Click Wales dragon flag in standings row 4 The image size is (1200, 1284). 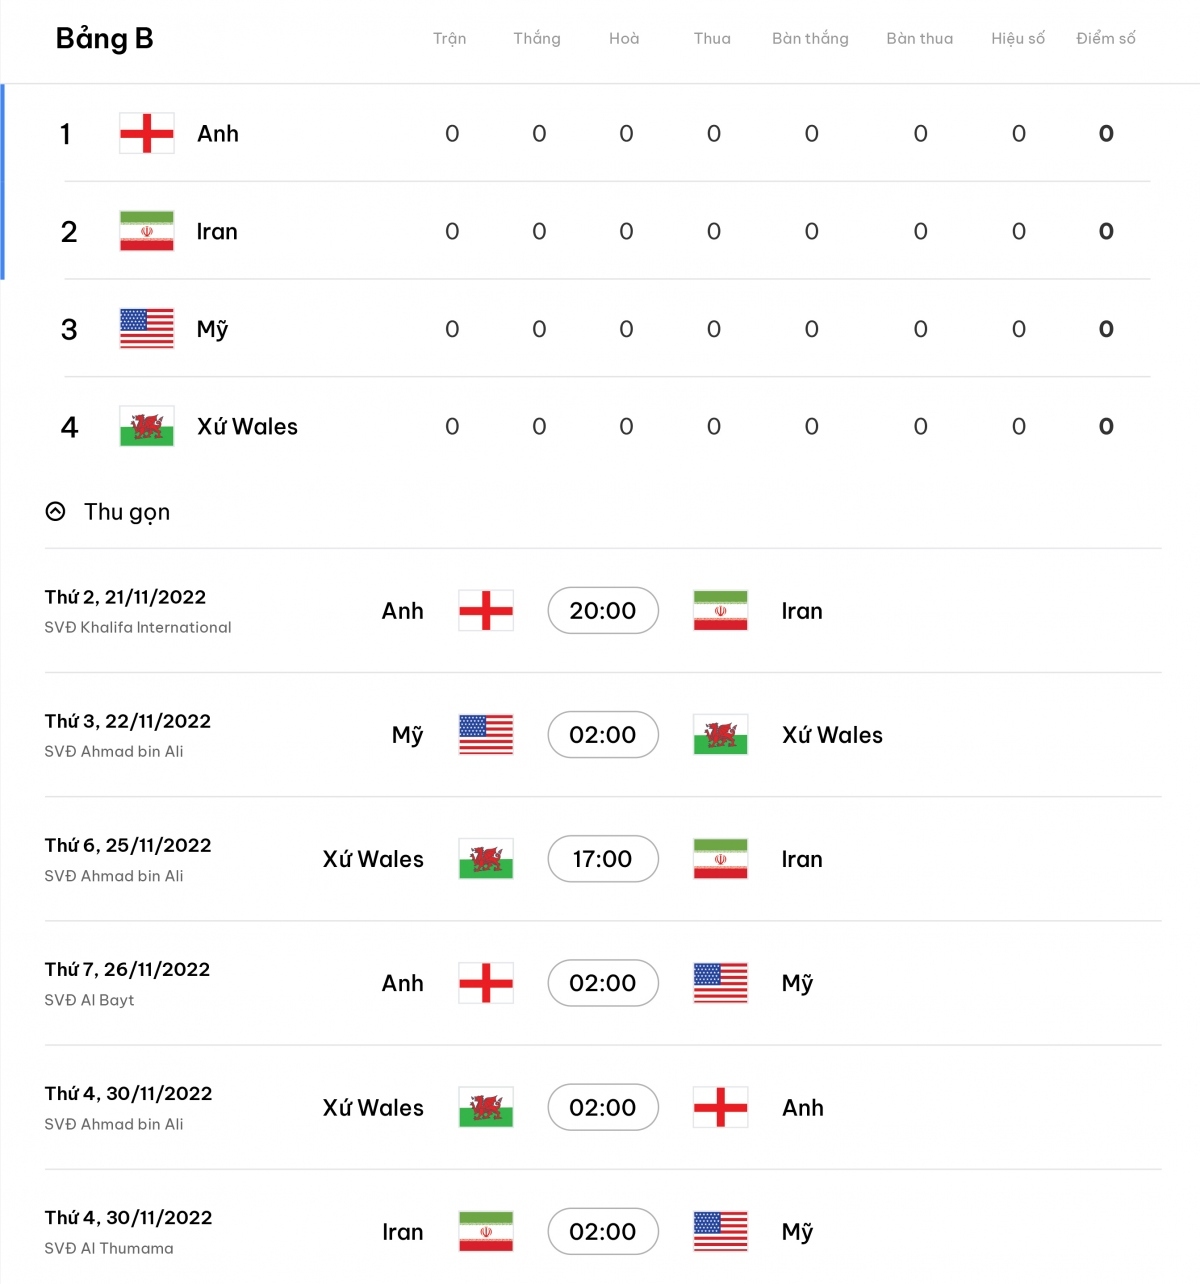(147, 426)
